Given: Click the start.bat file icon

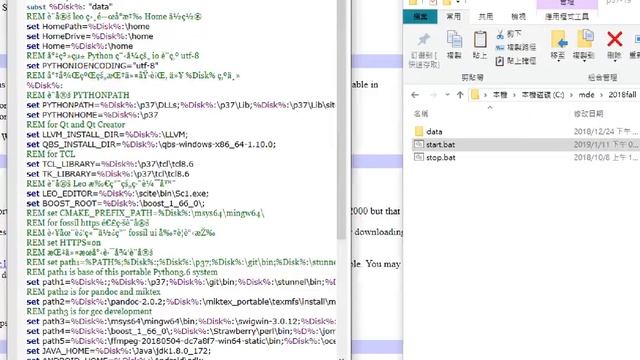Looking at the screenshot, I should click(x=419, y=144).
